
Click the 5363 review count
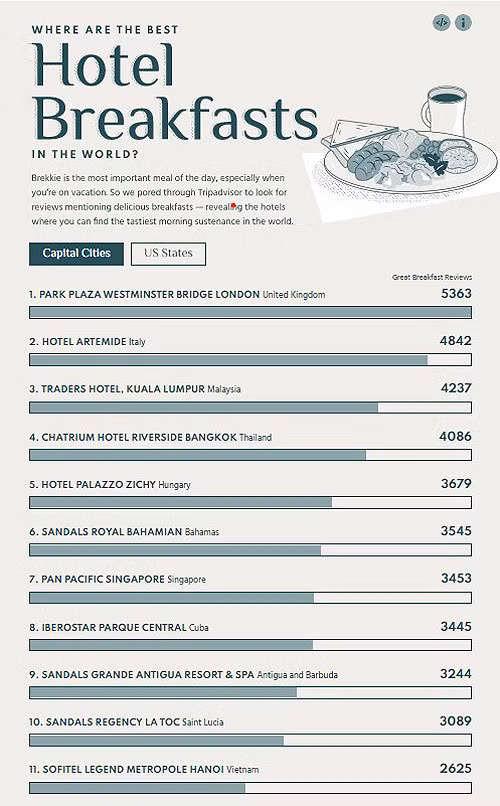(456, 294)
